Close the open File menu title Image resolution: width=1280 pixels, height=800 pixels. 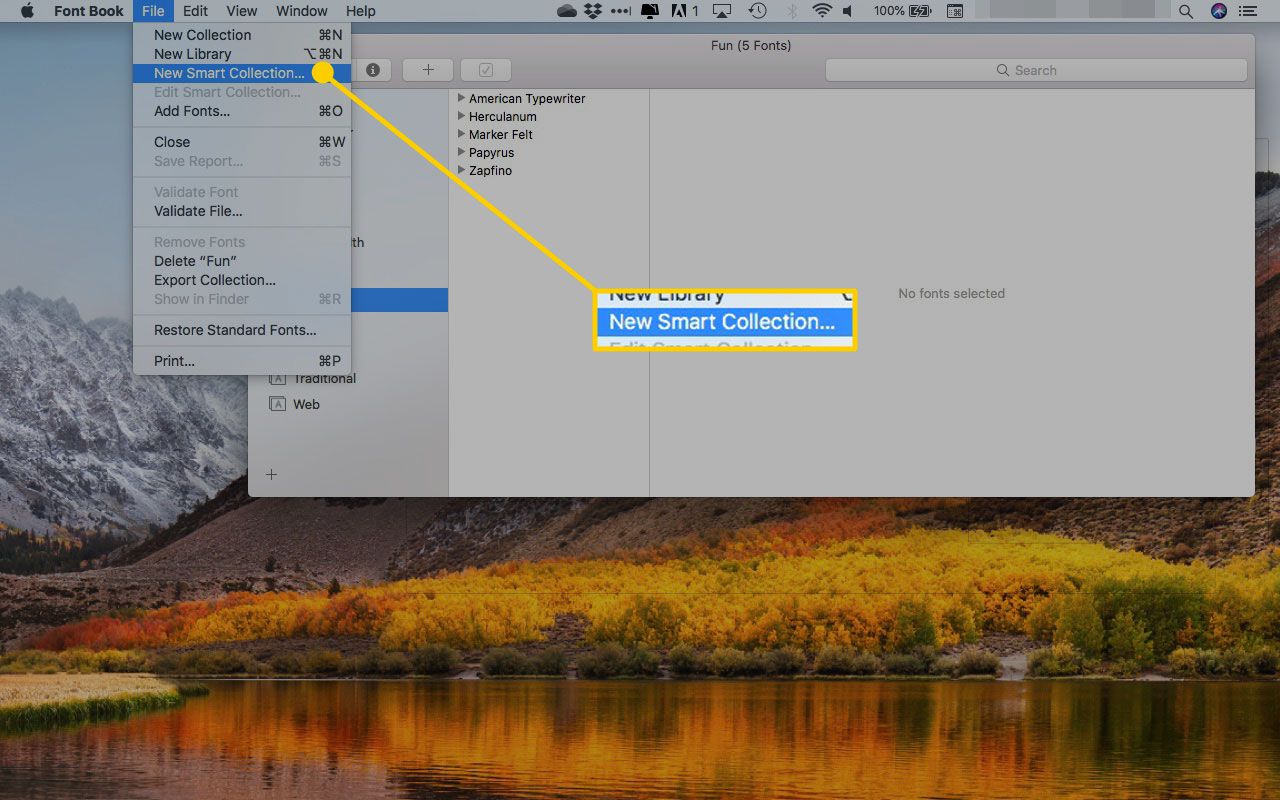point(153,11)
